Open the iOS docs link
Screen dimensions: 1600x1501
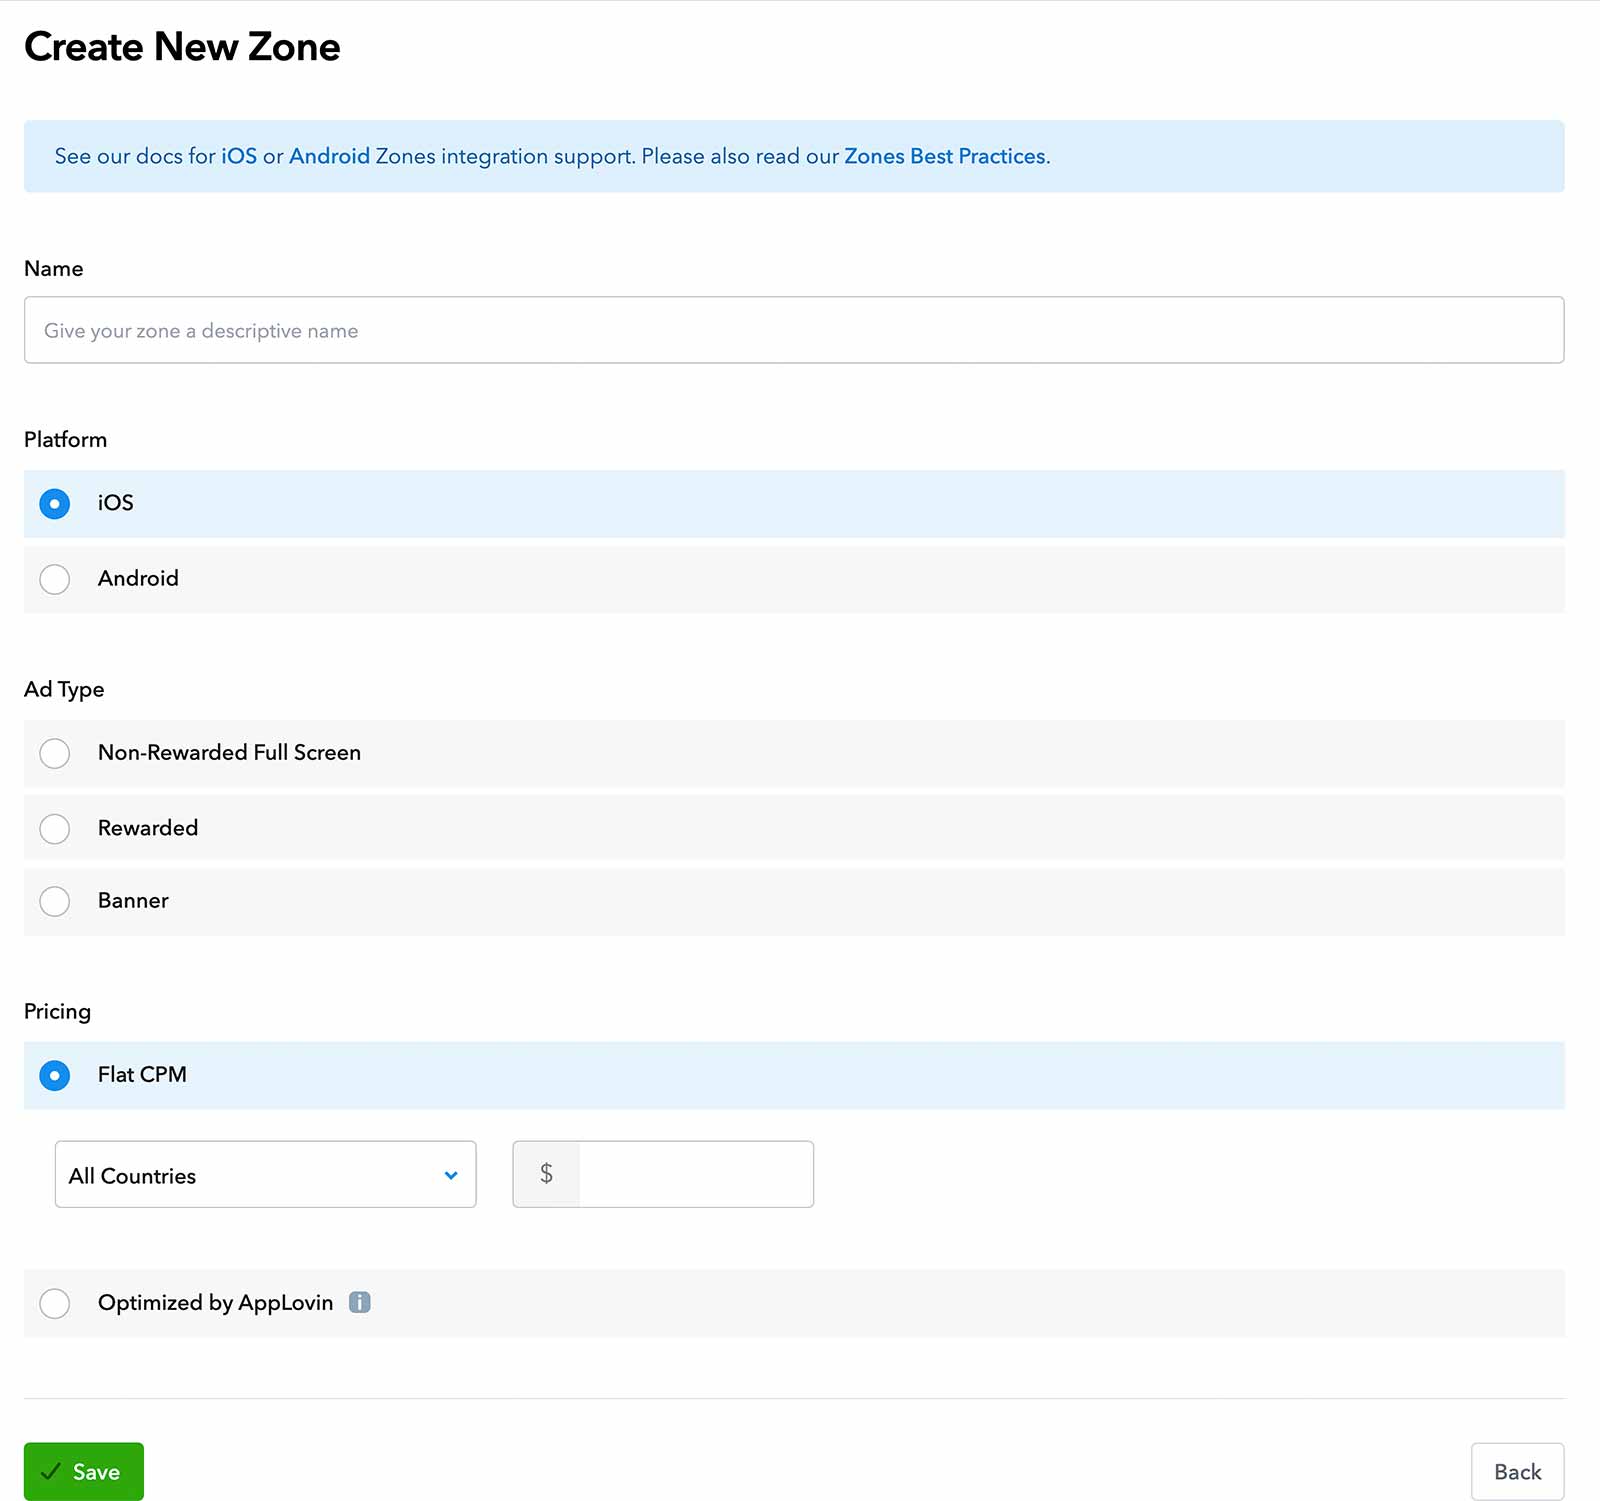coord(237,156)
